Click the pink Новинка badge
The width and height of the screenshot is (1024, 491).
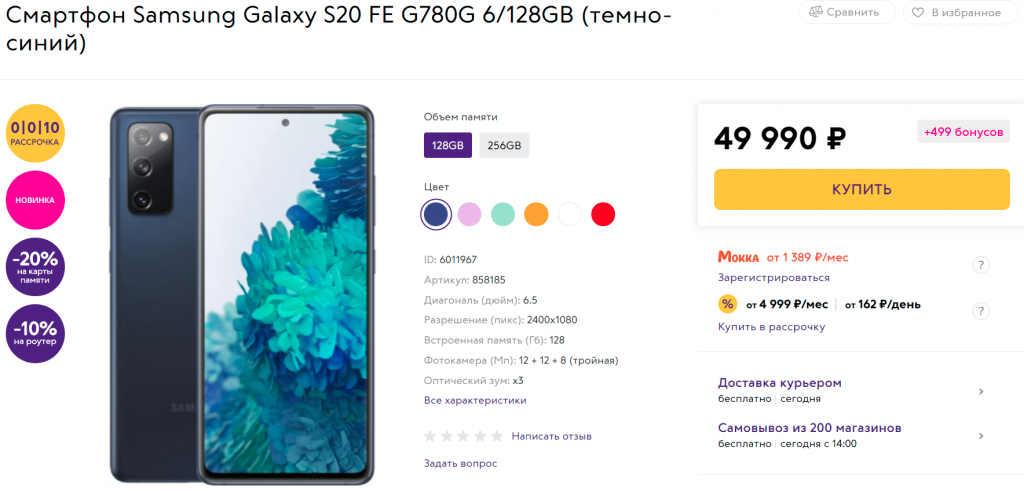pyautogui.click(x=35, y=200)
